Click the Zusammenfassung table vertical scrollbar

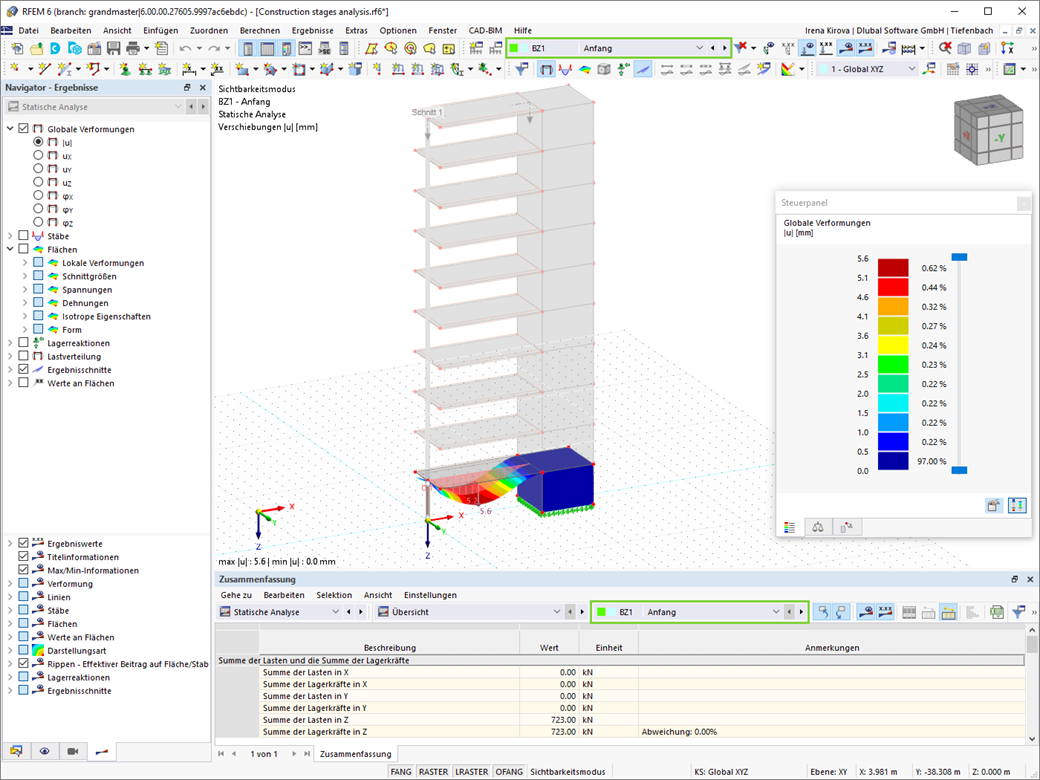1032,684
